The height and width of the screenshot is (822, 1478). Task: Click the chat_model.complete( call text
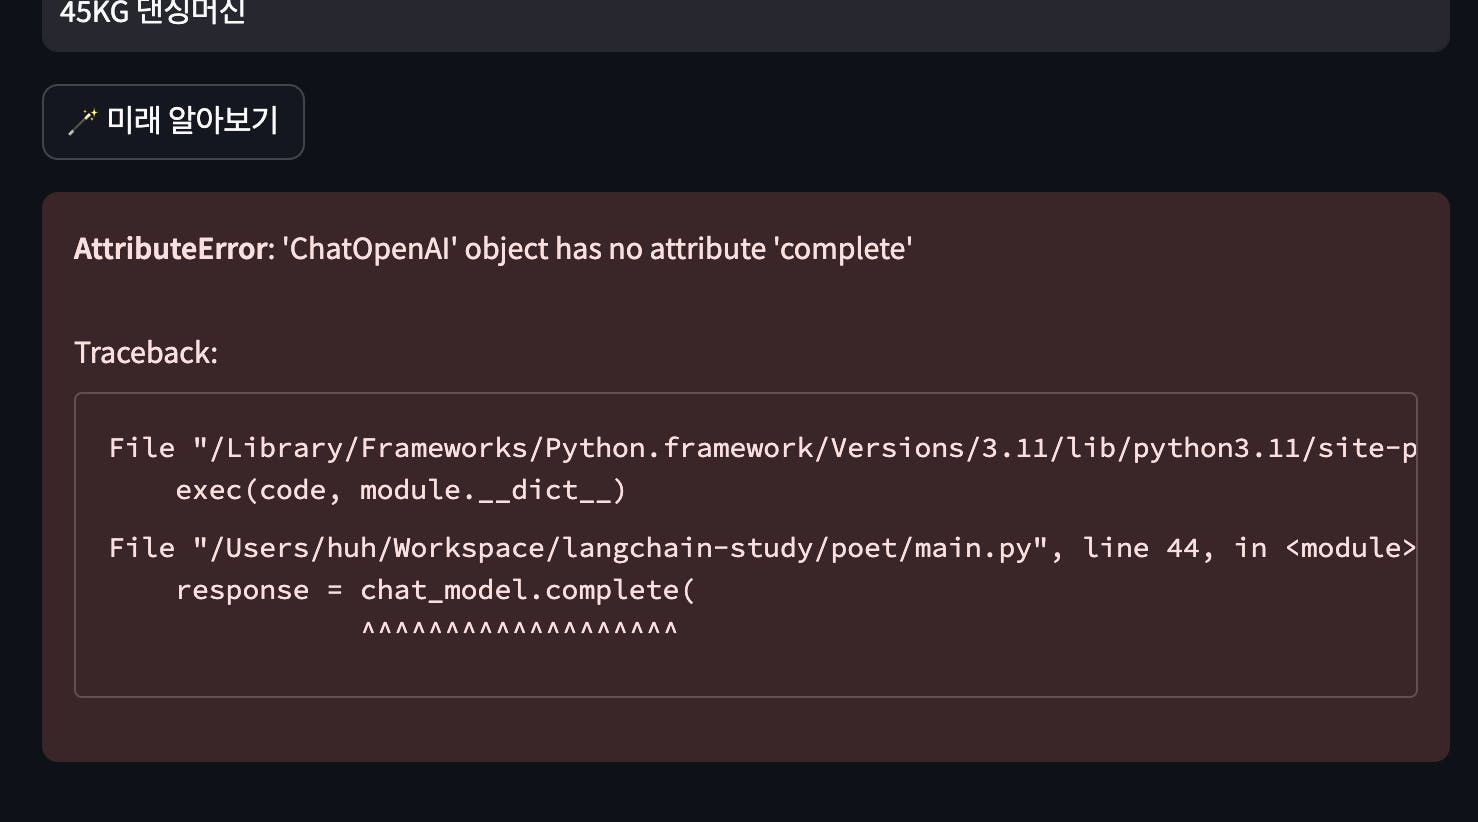pos(527,590)
